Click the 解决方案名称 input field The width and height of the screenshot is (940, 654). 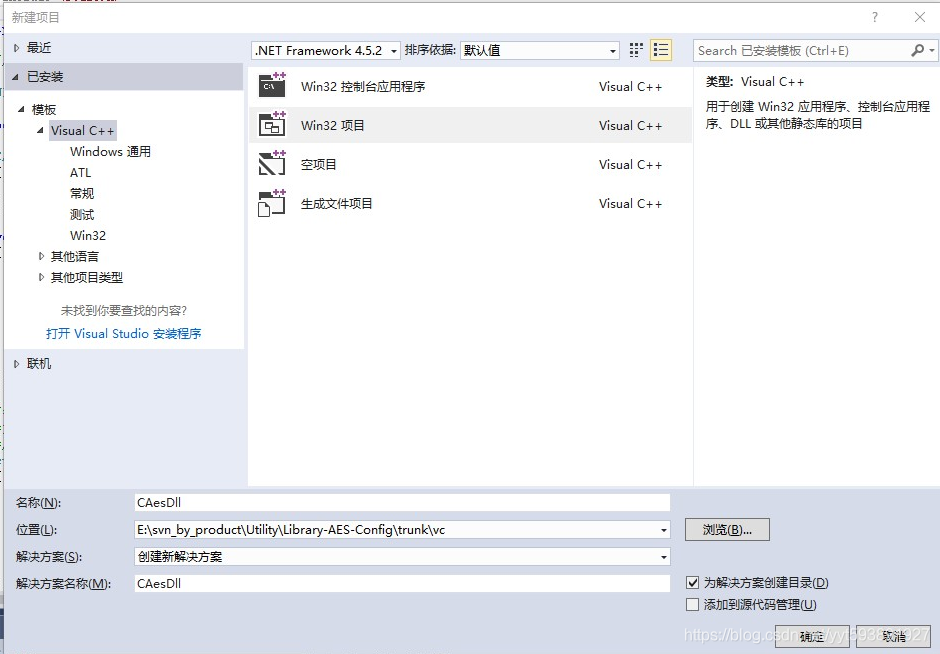tap(402, 583)
